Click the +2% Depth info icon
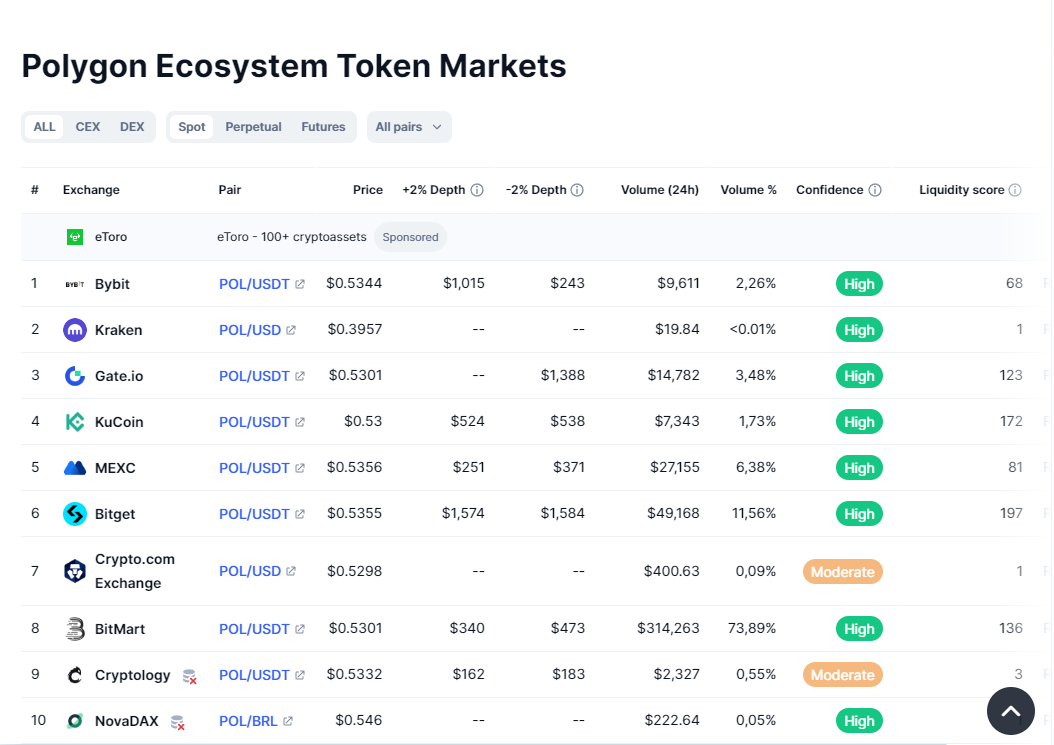 point(477,190)
